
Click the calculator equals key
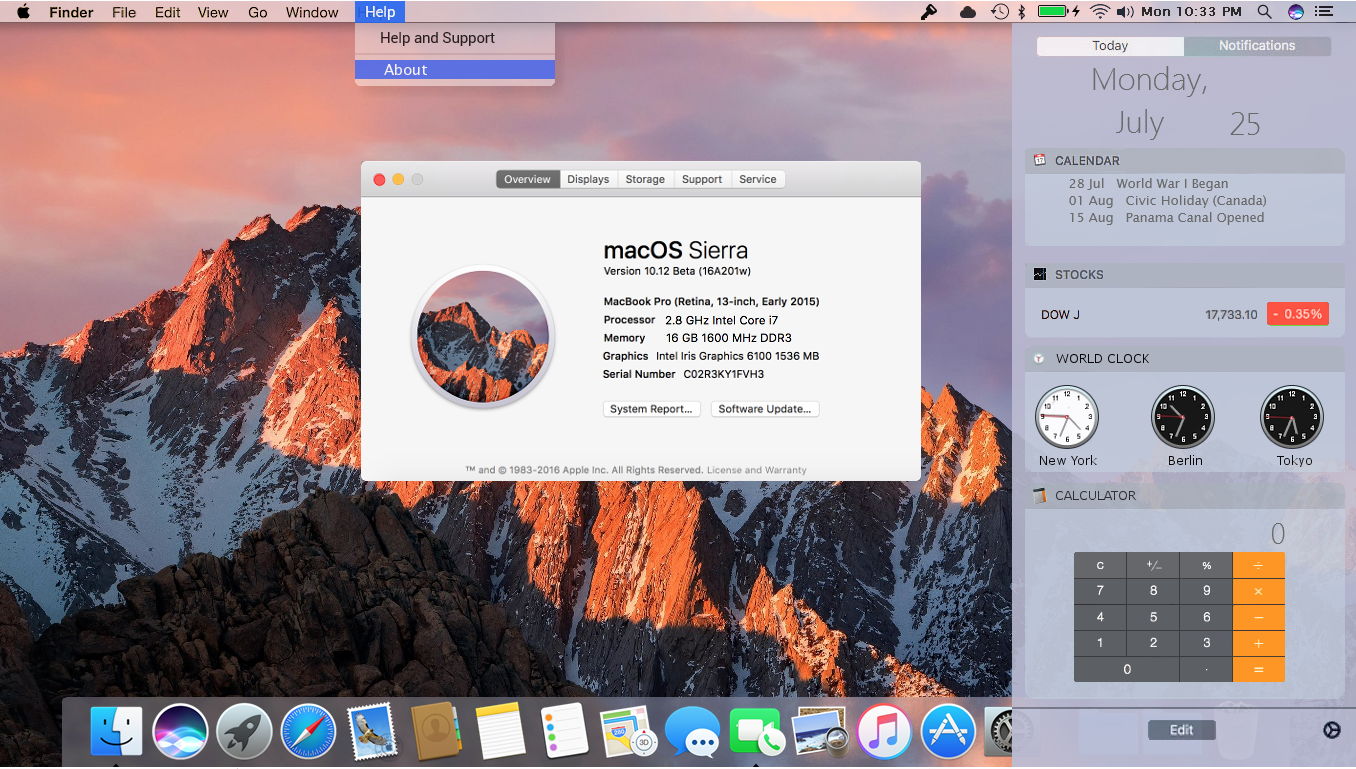1258,669
